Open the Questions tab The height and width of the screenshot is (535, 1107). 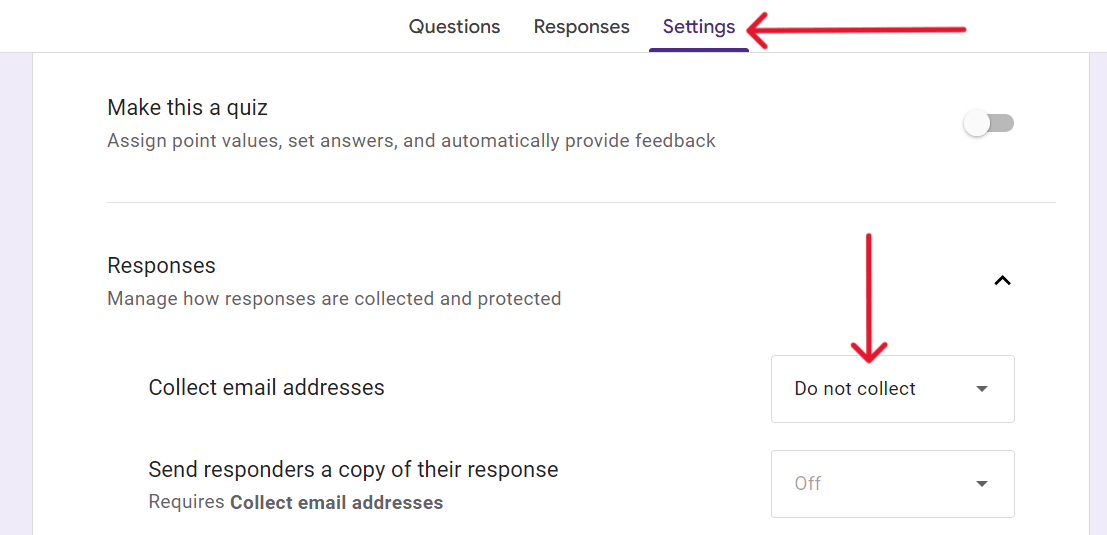click(x=454, y=27)
